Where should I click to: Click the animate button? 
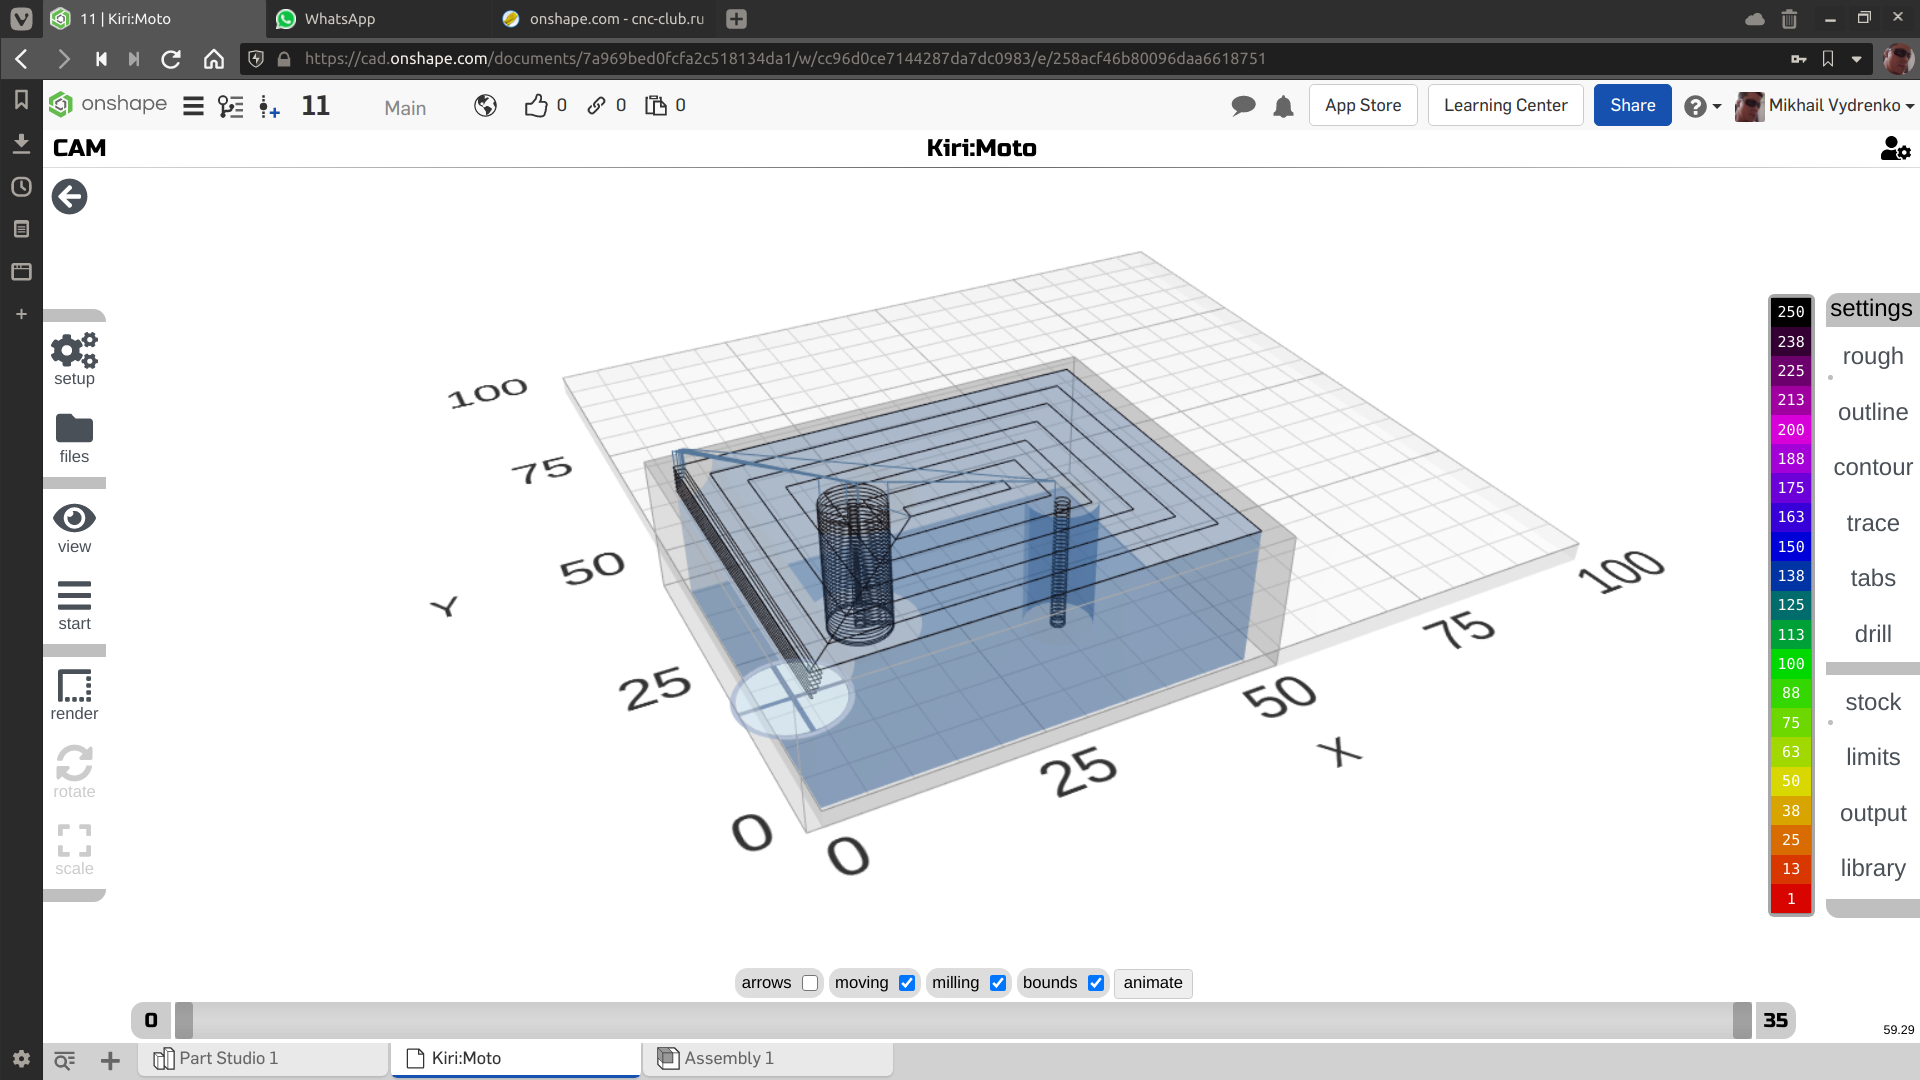tap(1152, 983)
